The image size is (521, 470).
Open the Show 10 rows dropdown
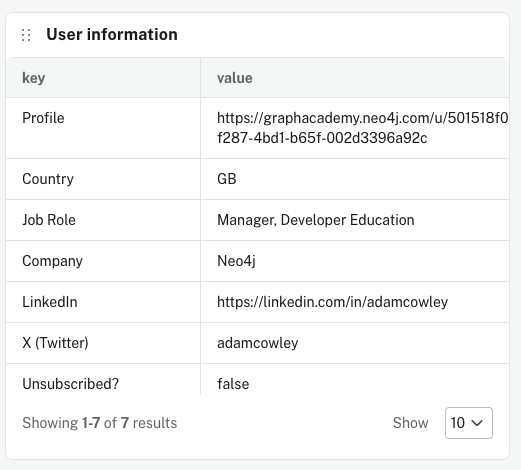(x=469, y=423)
